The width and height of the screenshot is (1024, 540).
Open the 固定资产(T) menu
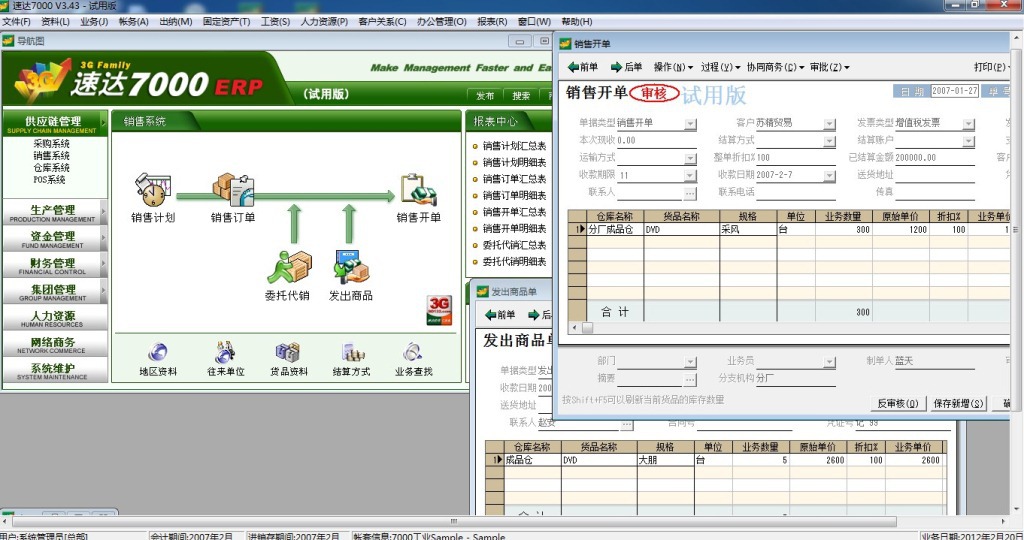pos(227,22)
